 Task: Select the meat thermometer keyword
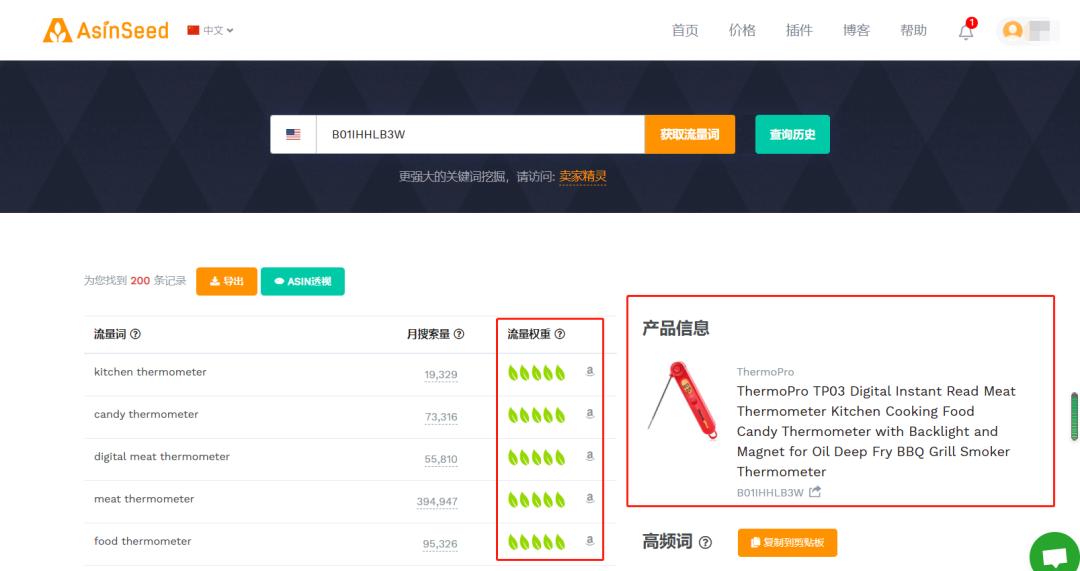(x=144, y=499)
